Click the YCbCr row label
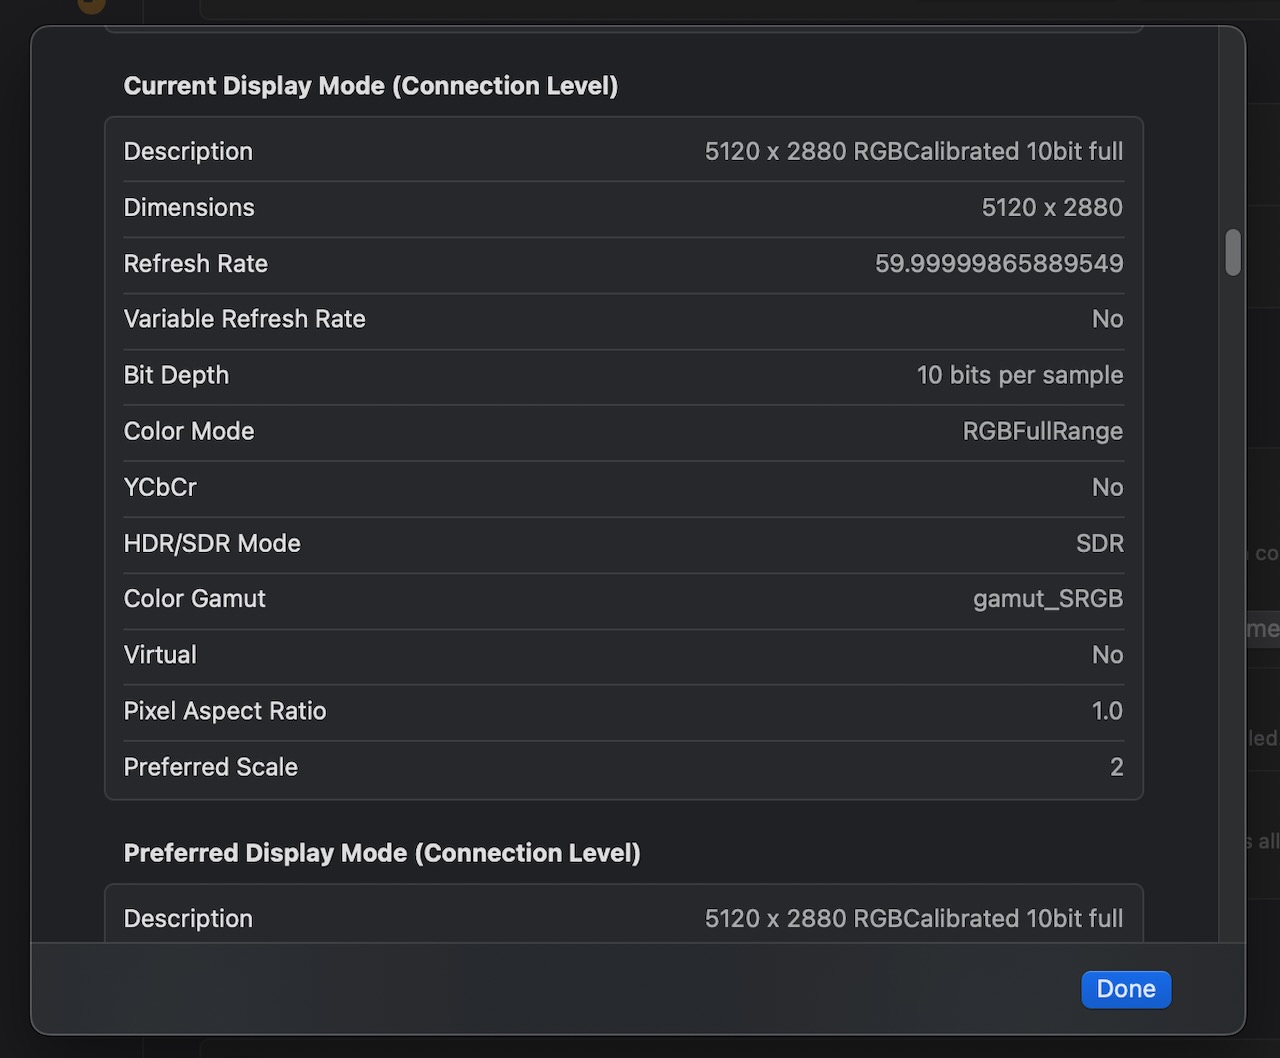 point(160,487)
